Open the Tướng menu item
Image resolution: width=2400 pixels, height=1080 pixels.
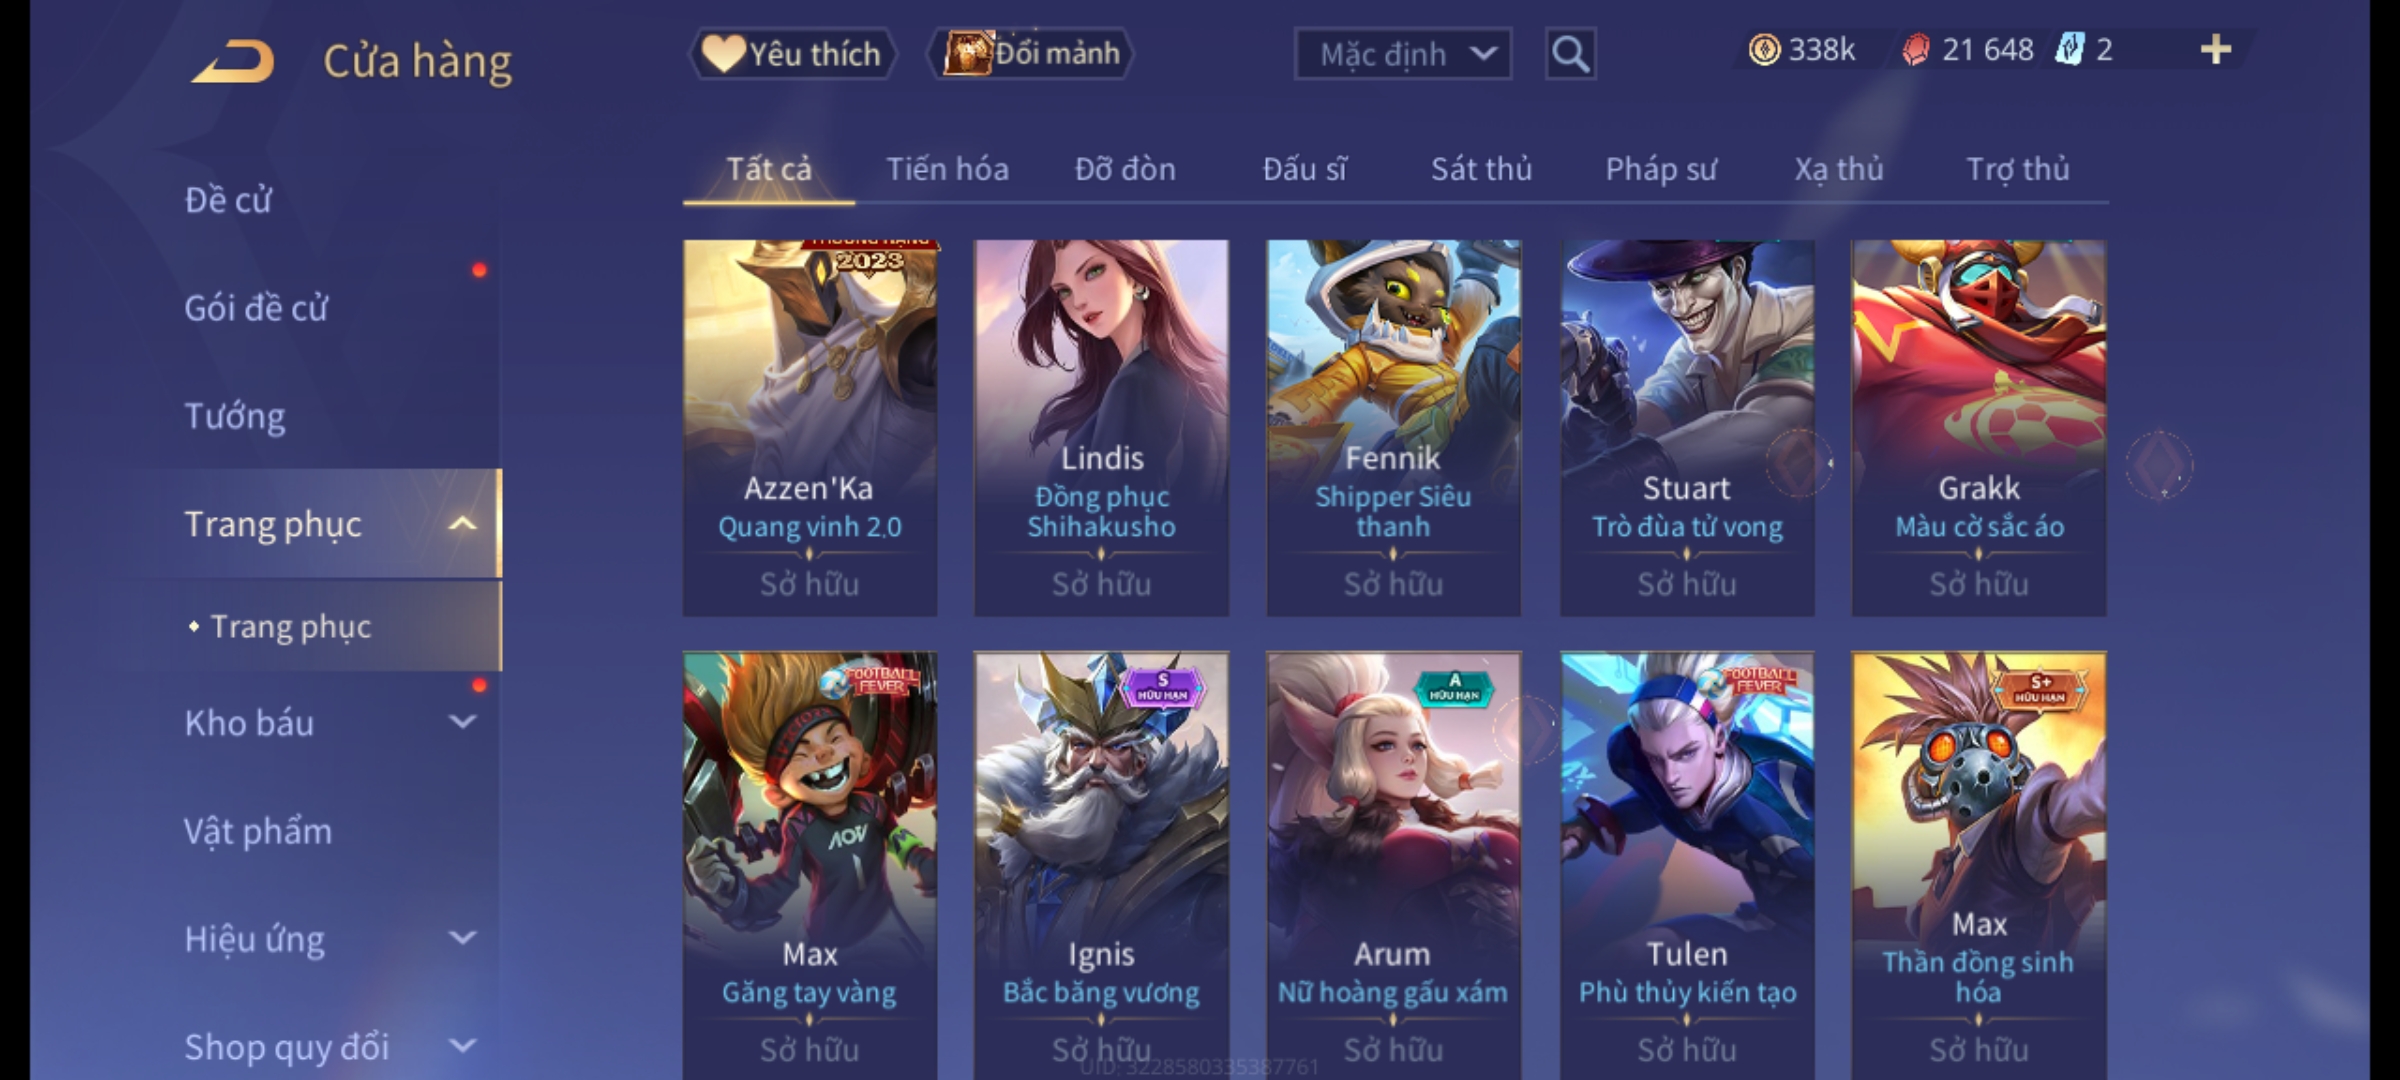click(234, 416)
